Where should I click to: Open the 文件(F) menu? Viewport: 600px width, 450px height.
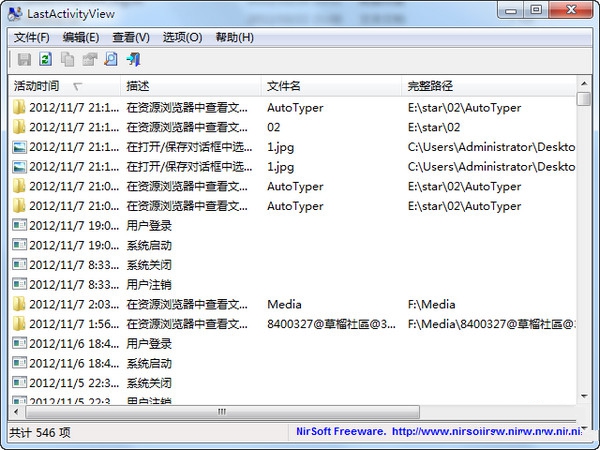(x=32, y=38)
